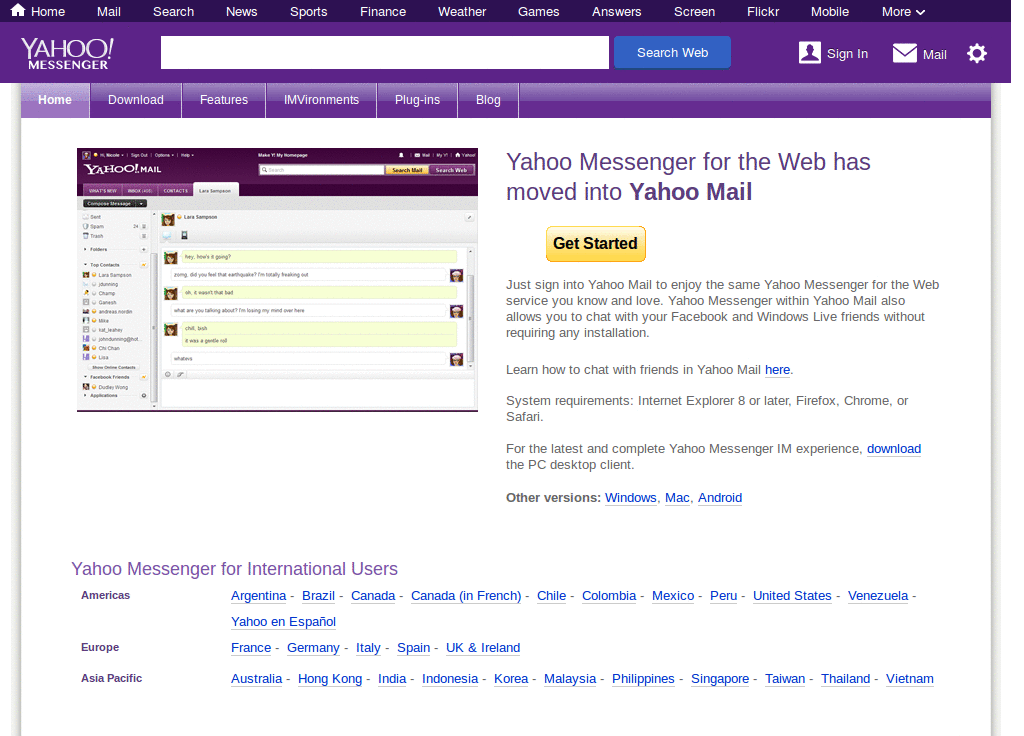
Task: Click the house icon beside Home
Action: (18, 10)
